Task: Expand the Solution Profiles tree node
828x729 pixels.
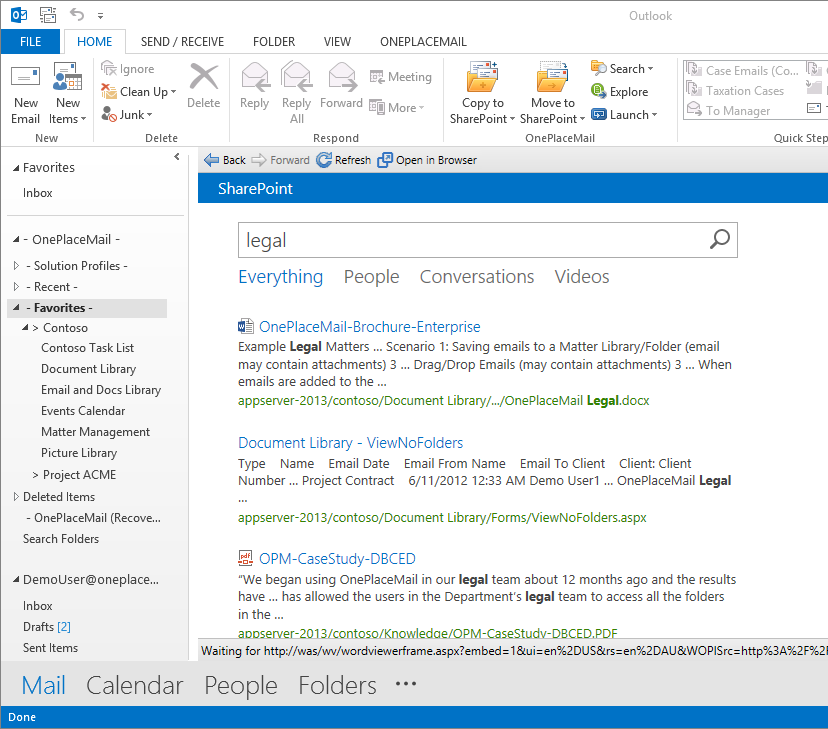Action: [16, 266]
